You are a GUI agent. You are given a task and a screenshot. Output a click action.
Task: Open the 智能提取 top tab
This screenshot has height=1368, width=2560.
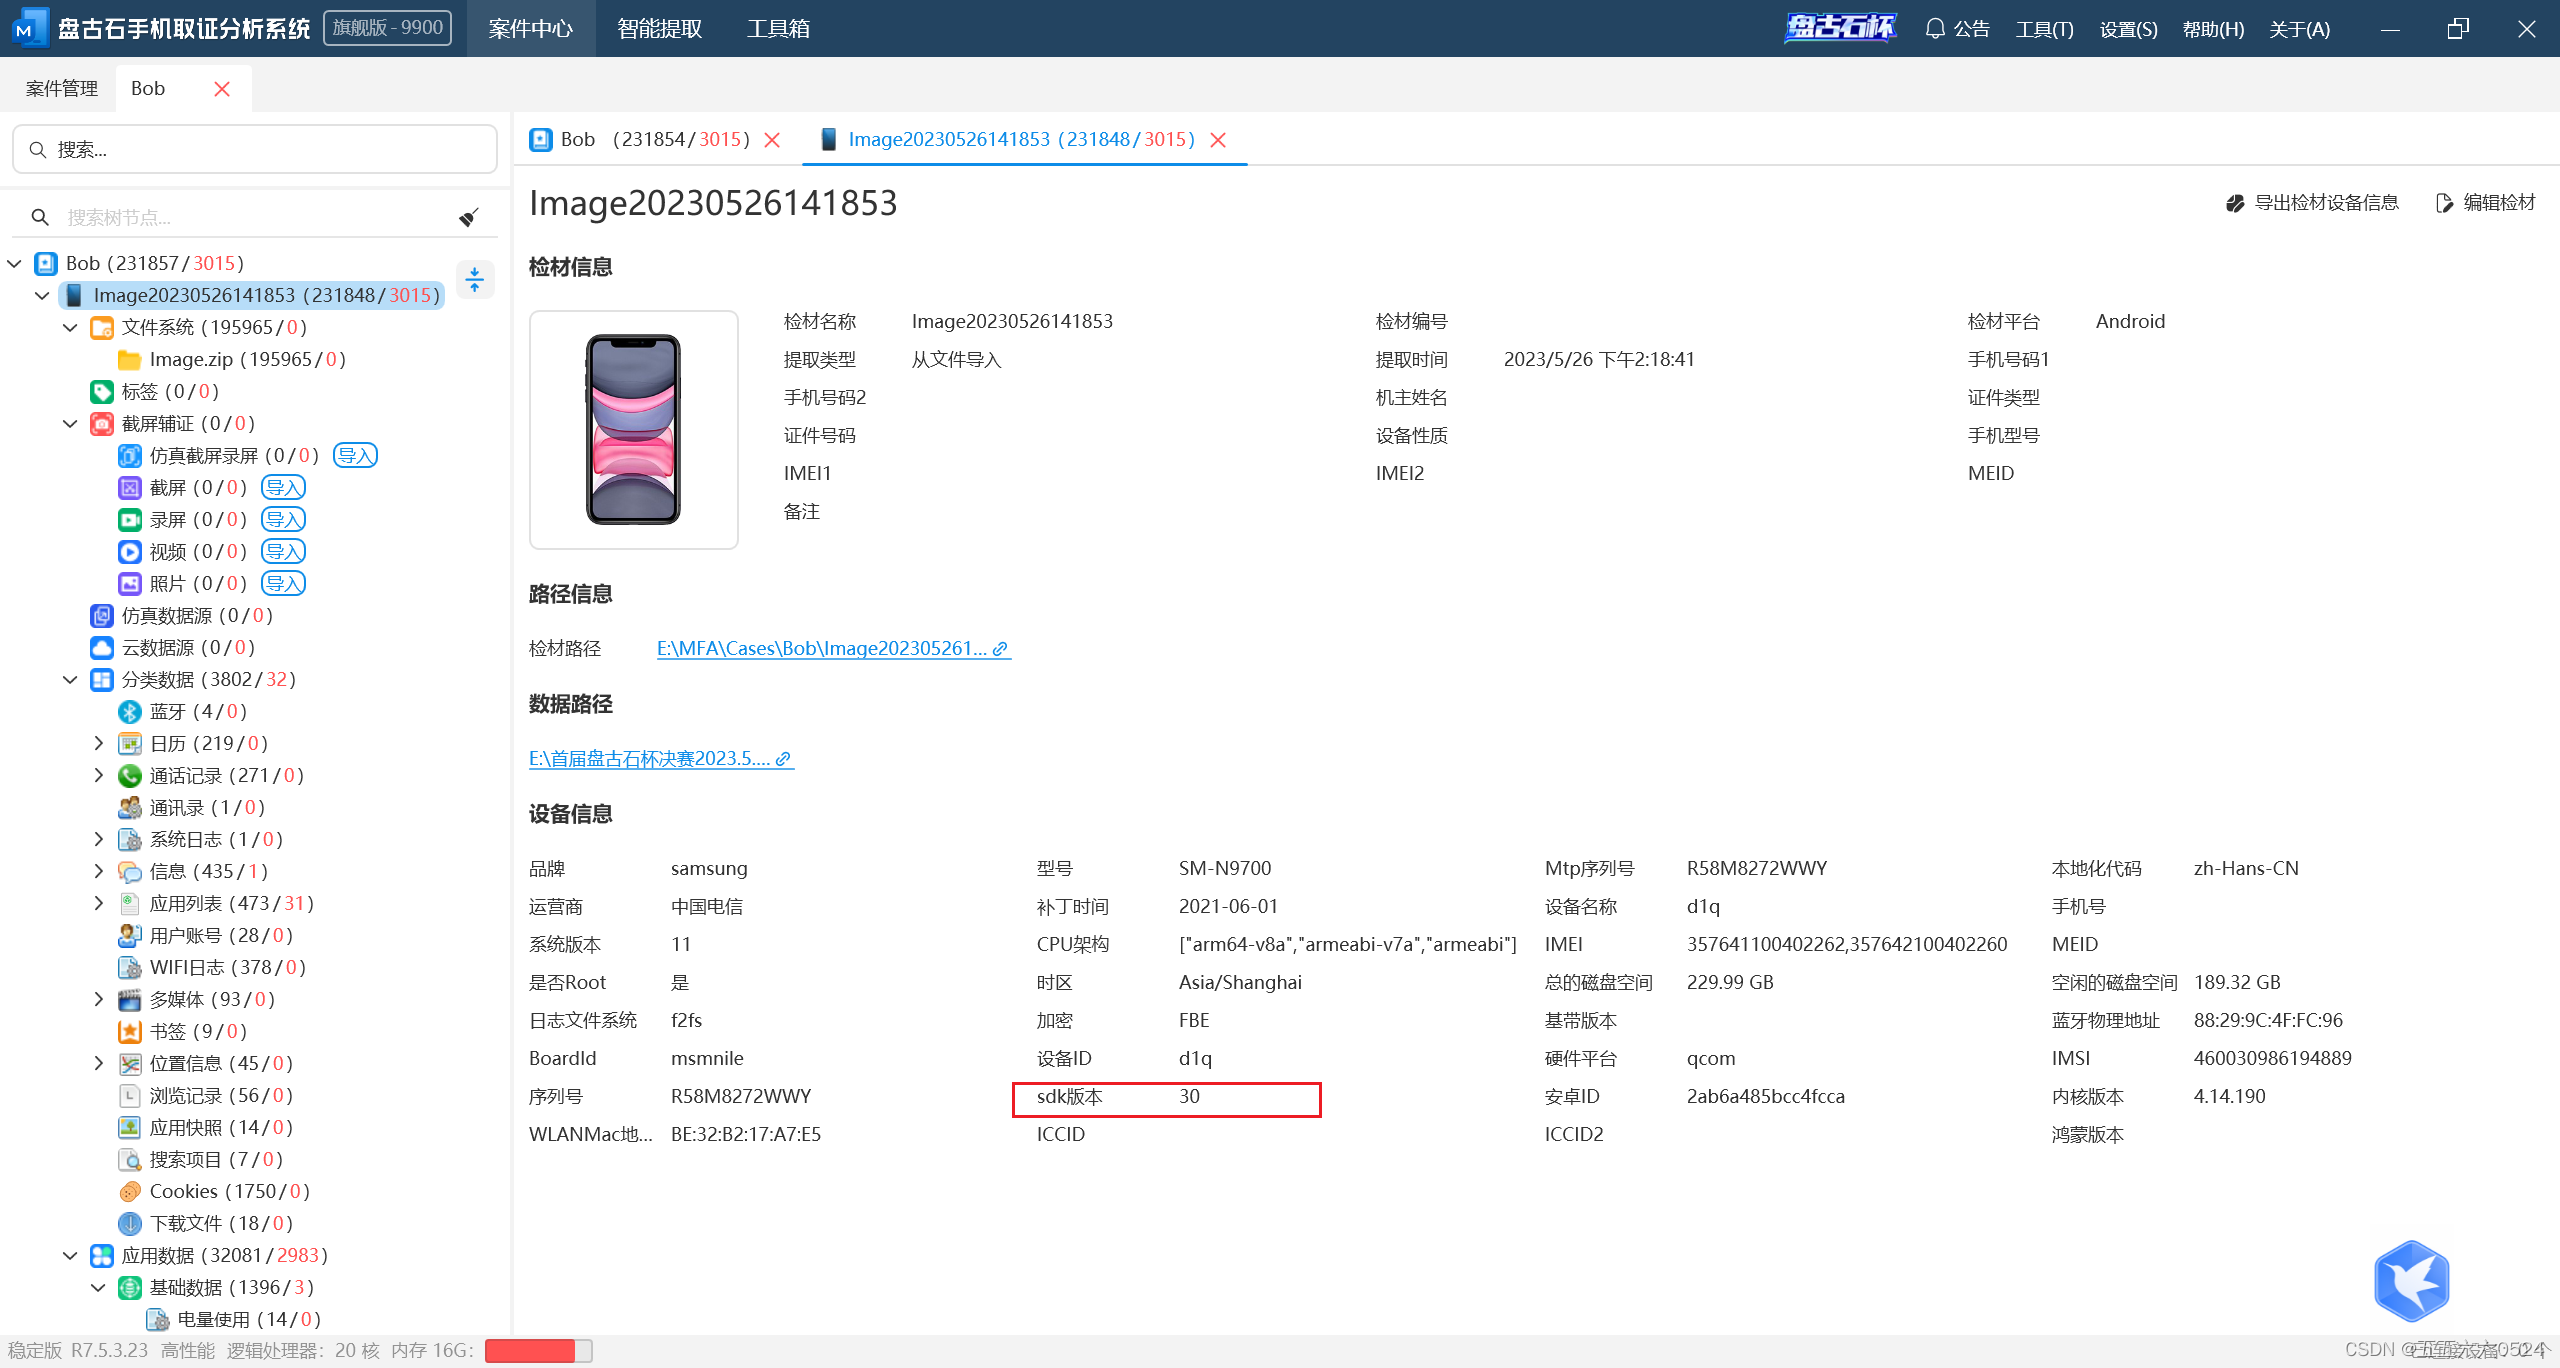pyautogui.click(x=659, y=29)
